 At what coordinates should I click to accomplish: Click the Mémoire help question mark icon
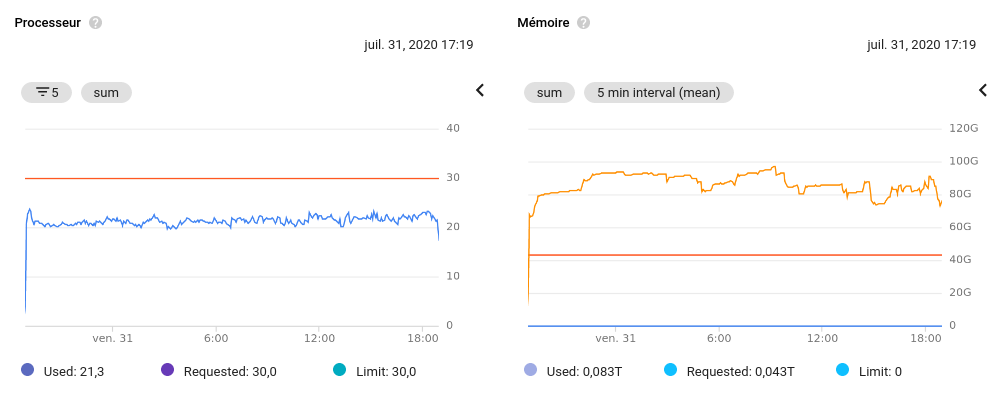[x=584, y=22]
